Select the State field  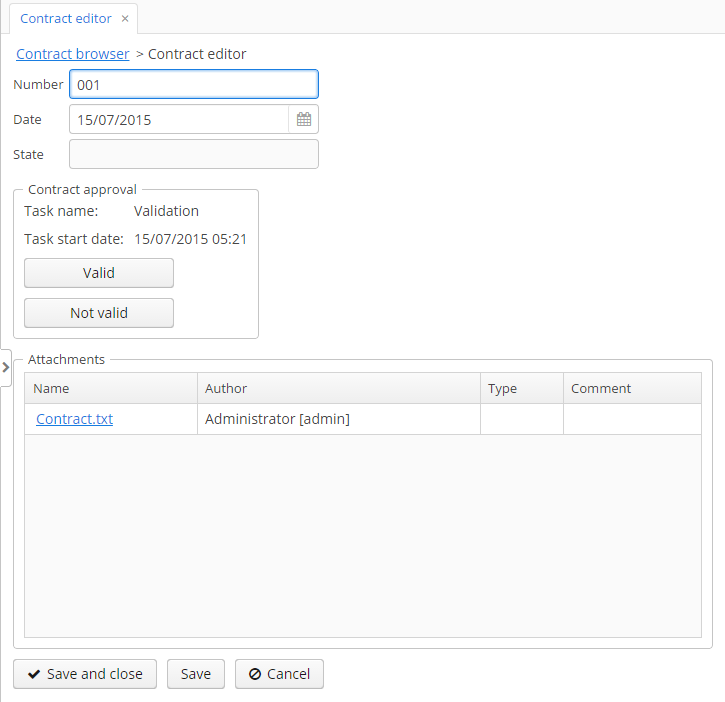(193, 155)
